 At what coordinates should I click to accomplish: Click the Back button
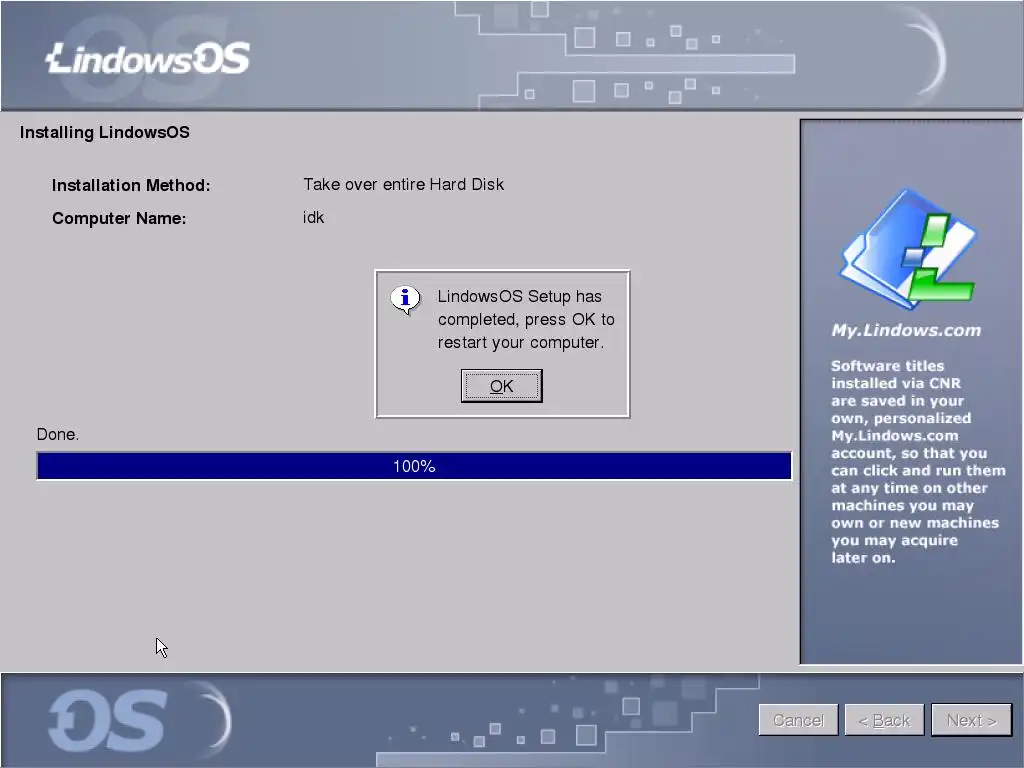(x=884, y=720)
